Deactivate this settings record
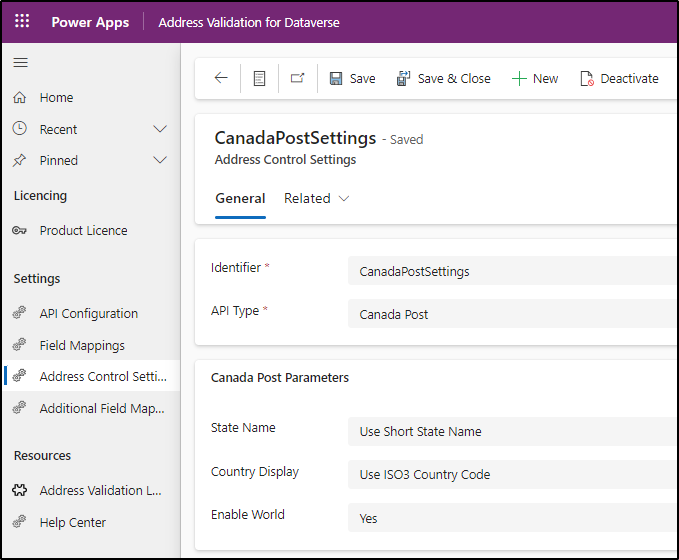This screenshot has width=679, height=560. [x=619, y=78]
